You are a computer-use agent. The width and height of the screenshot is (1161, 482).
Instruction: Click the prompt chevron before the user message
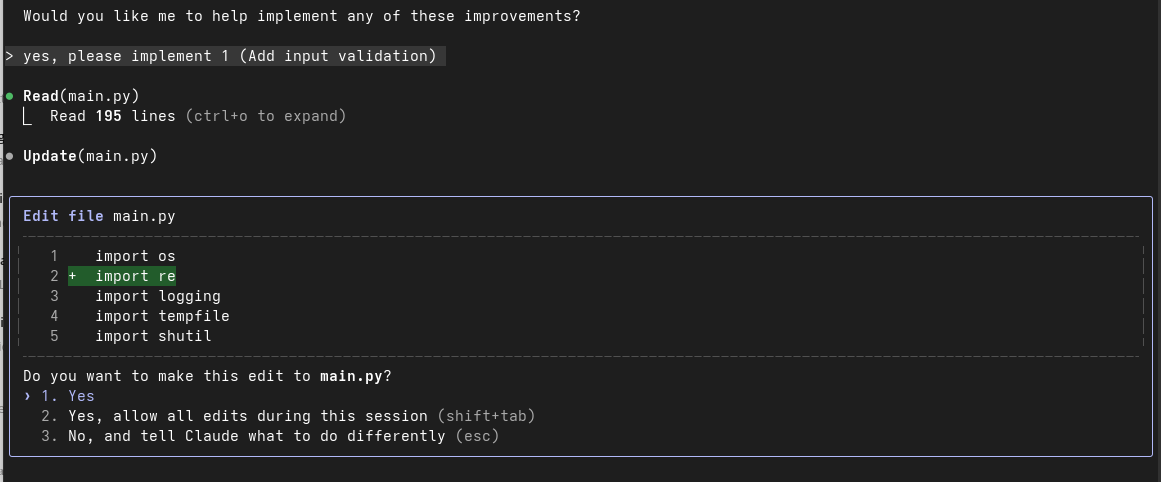pyautogui.click(x=9, y=56)
